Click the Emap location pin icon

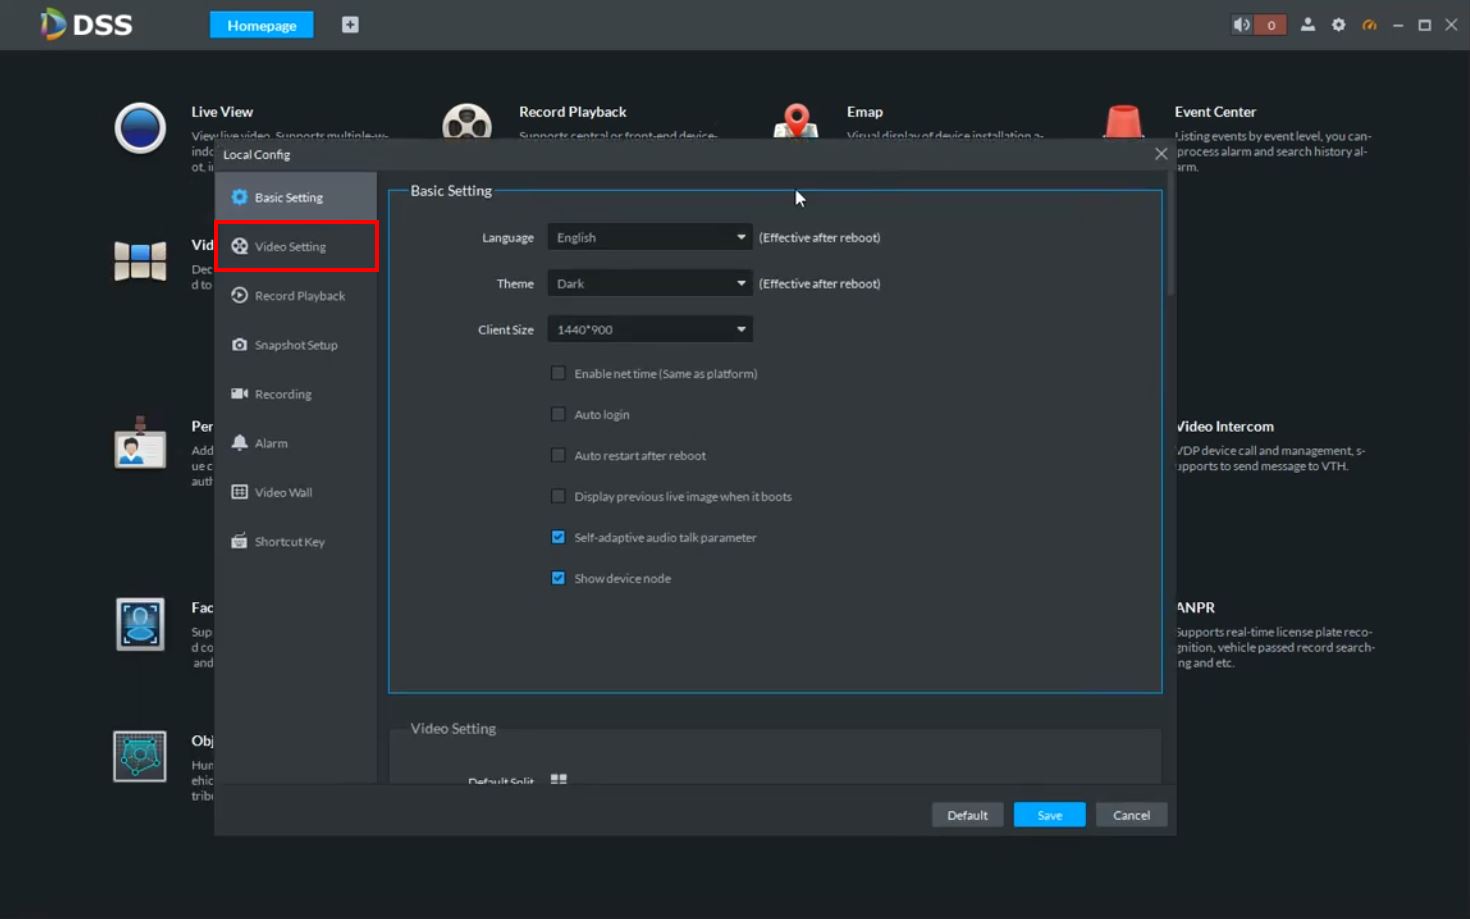796,122
